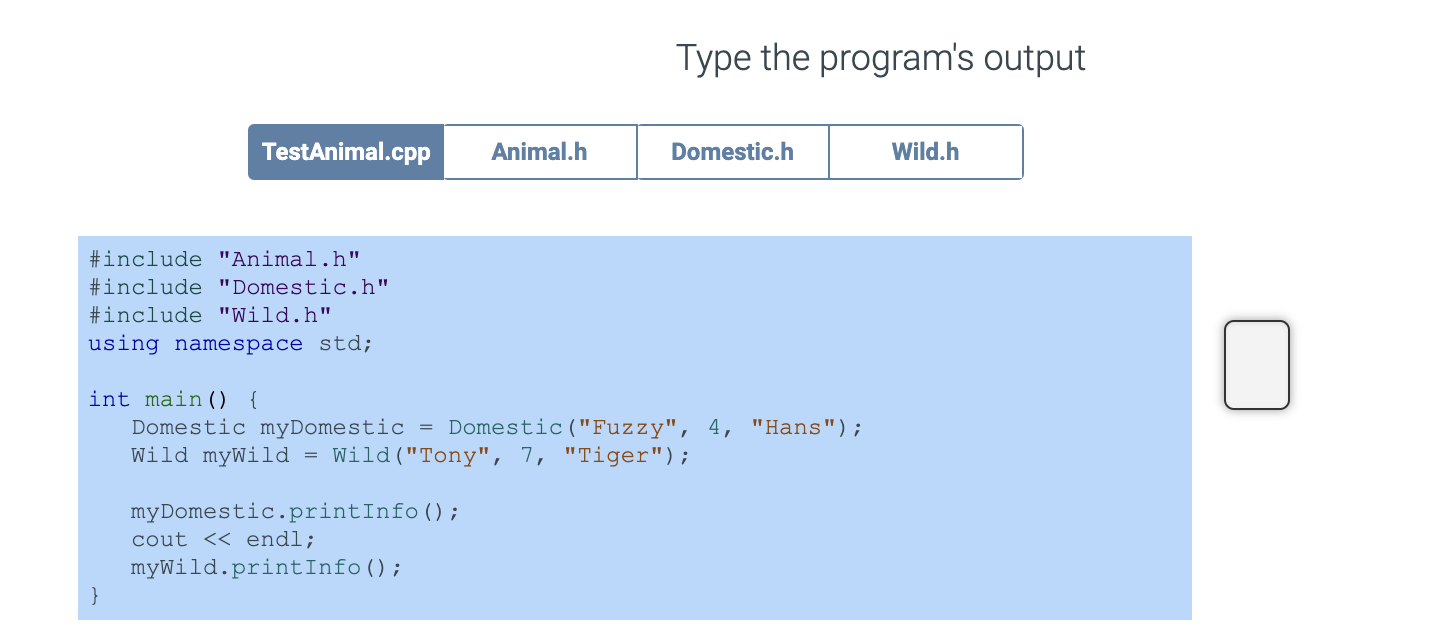Select the Wild.h tab
This screenshot has height=636, width=1434.
[x=925, y=151]
